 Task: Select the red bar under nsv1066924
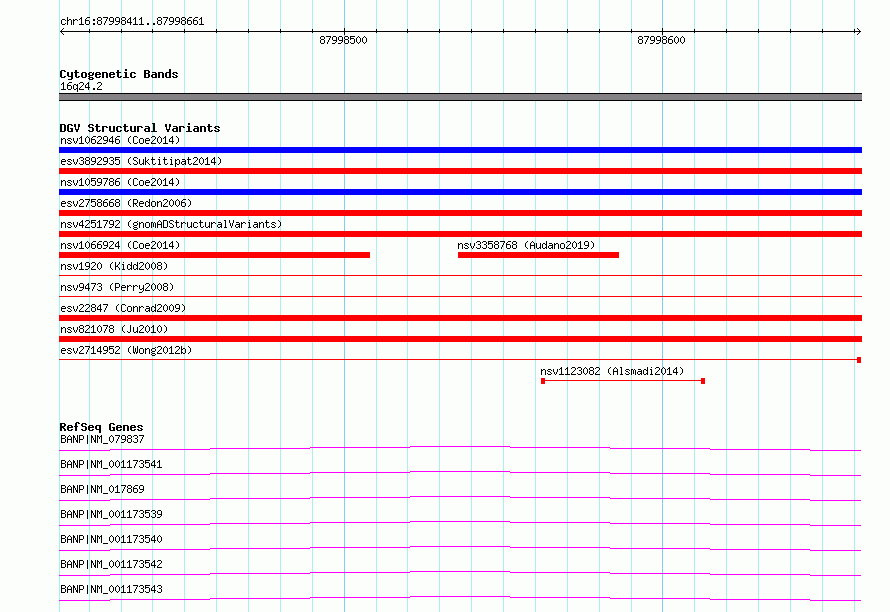coord(215,255)
